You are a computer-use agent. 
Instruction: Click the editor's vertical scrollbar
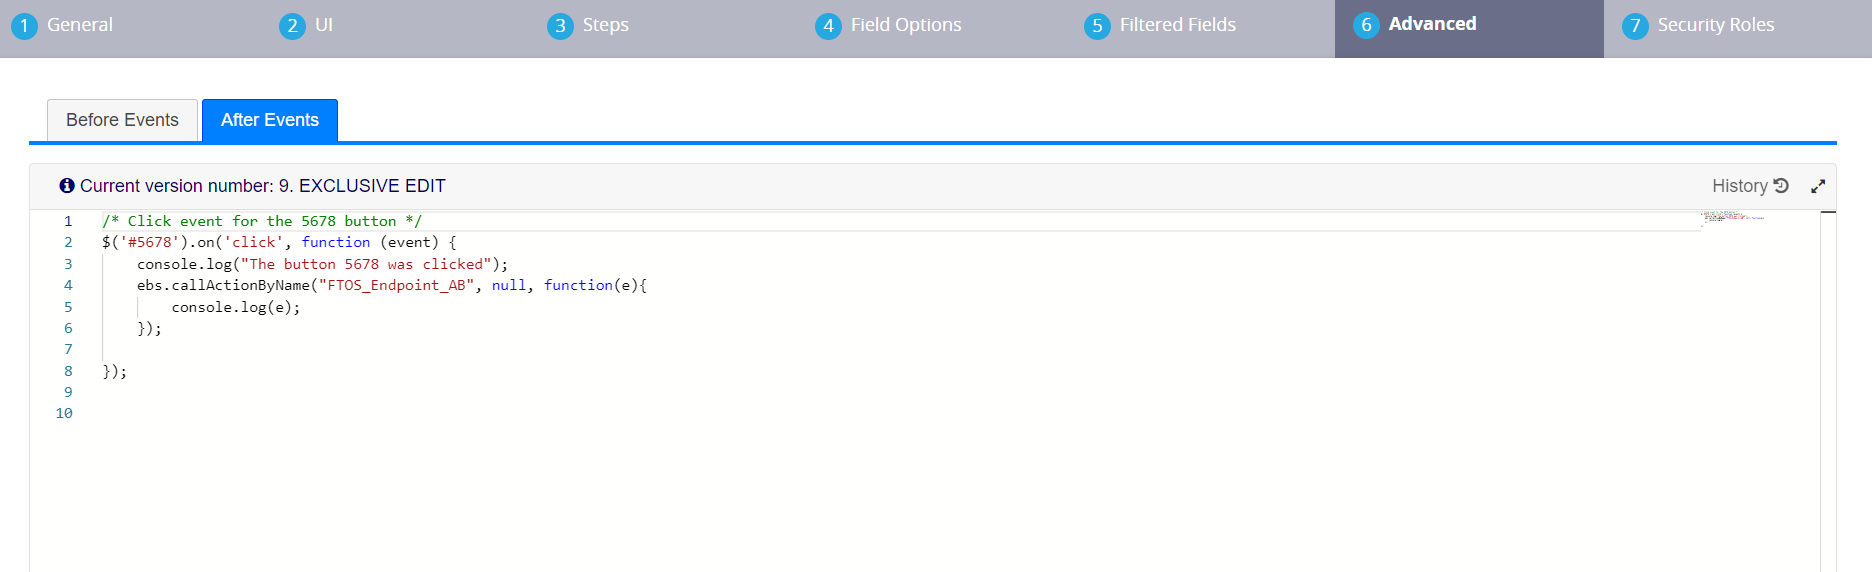pyautogui.click(x=1828, y=390)
